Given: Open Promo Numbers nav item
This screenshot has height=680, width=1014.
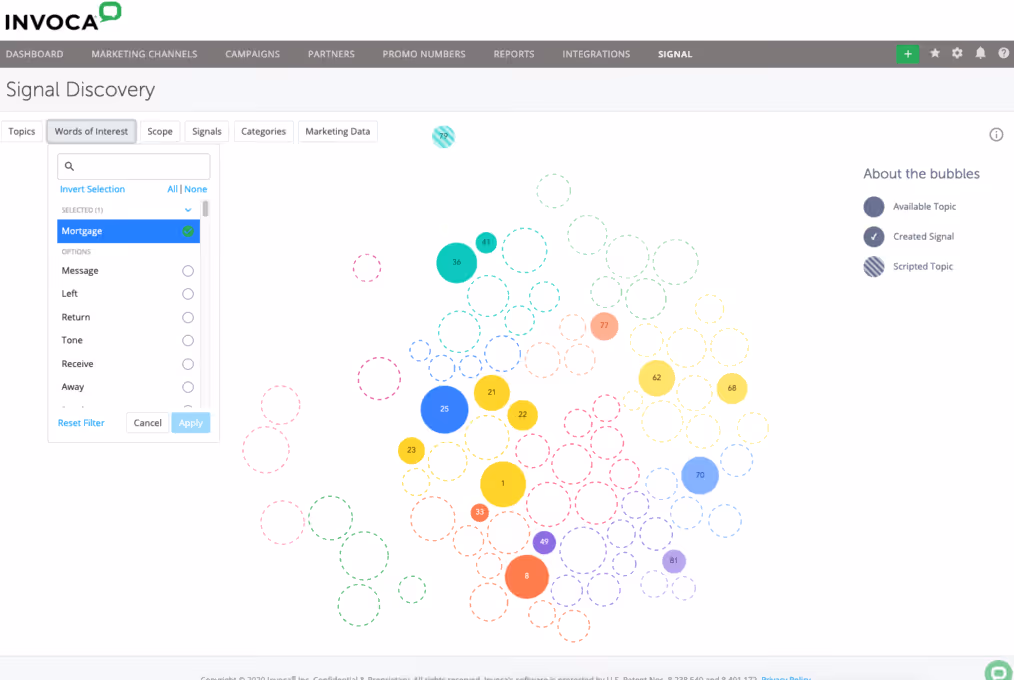Looking at the screenshot, I should [424, 54].
